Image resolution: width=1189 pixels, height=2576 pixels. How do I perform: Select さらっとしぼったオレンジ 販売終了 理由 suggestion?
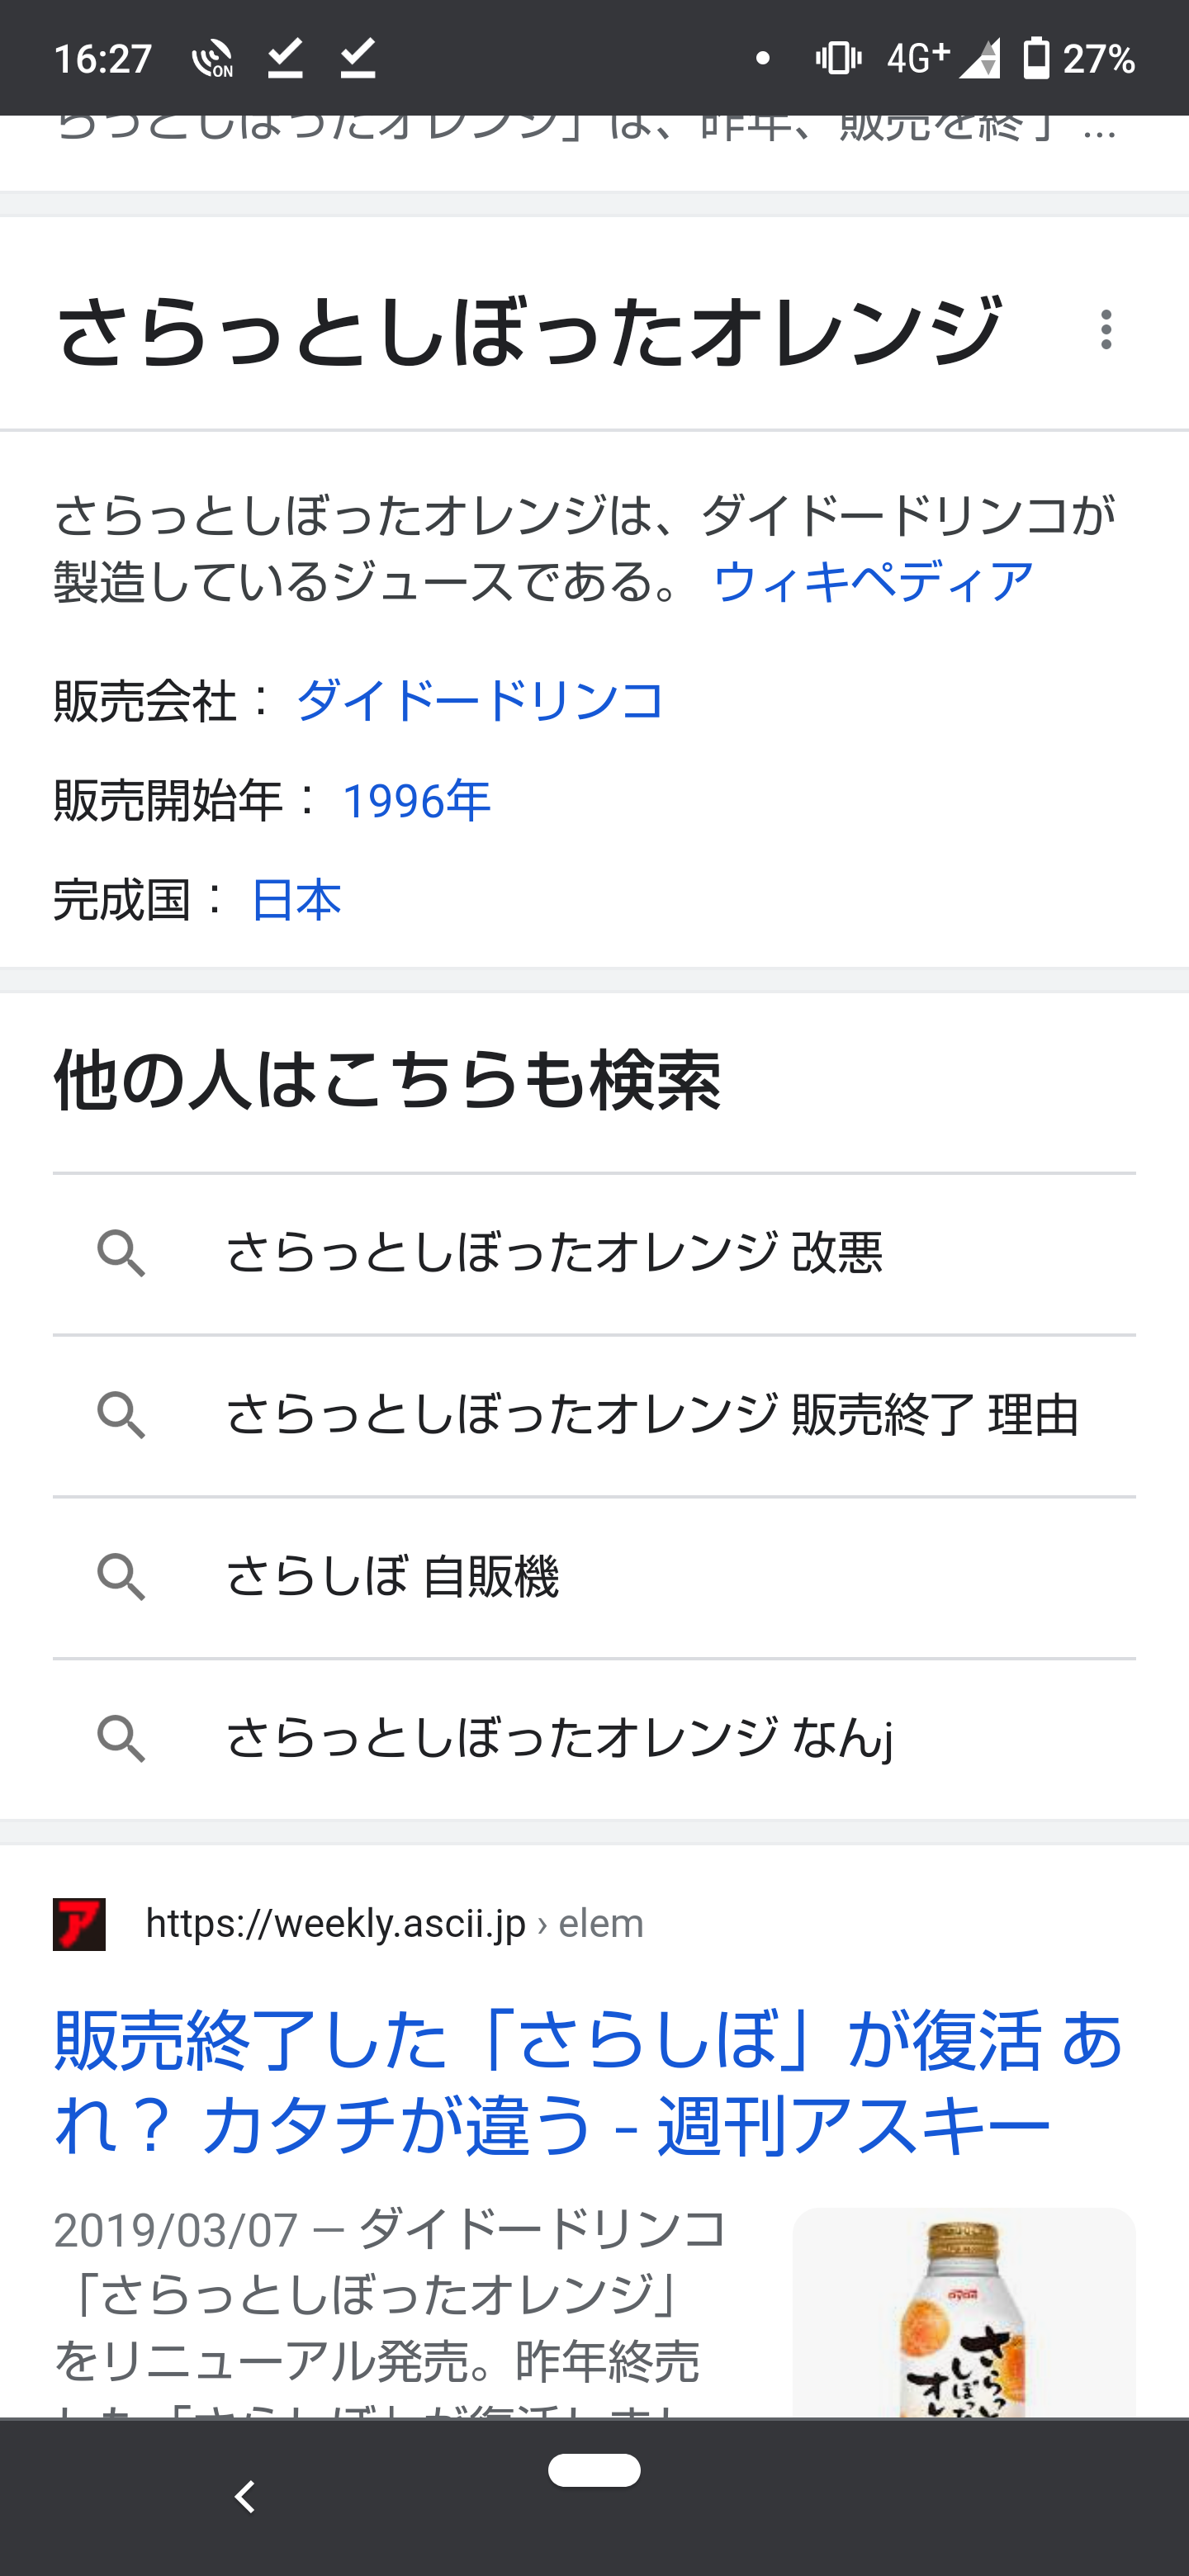pyautogui.click(x=594, y=1415)
